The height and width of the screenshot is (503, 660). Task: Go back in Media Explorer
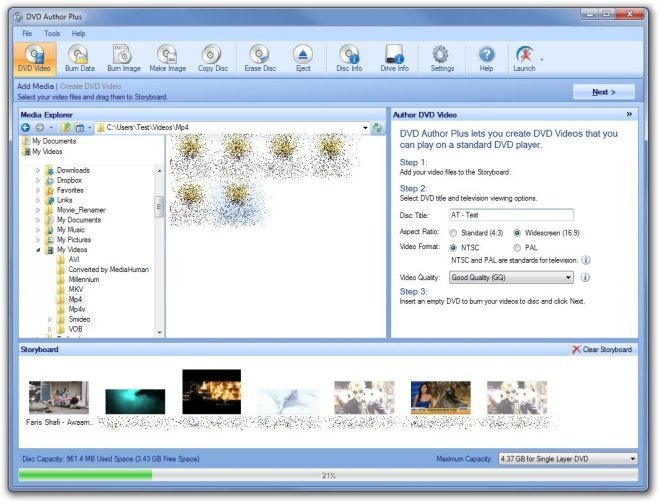point(26,128)
